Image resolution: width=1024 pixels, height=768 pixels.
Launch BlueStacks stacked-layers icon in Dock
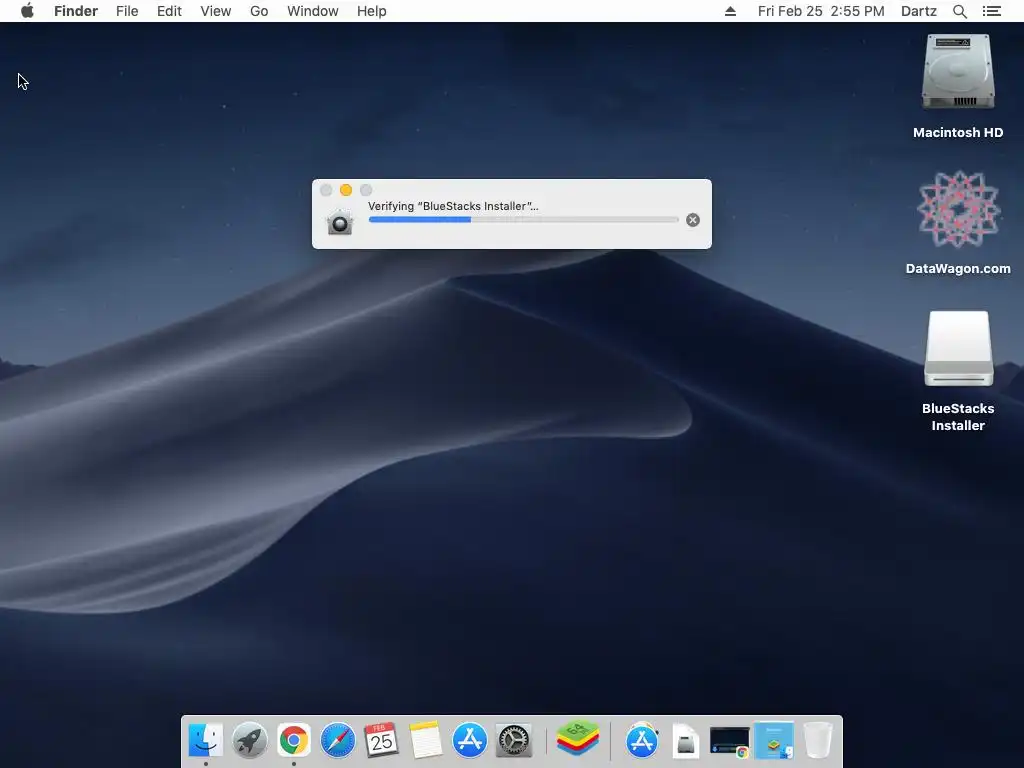[578, 738]
